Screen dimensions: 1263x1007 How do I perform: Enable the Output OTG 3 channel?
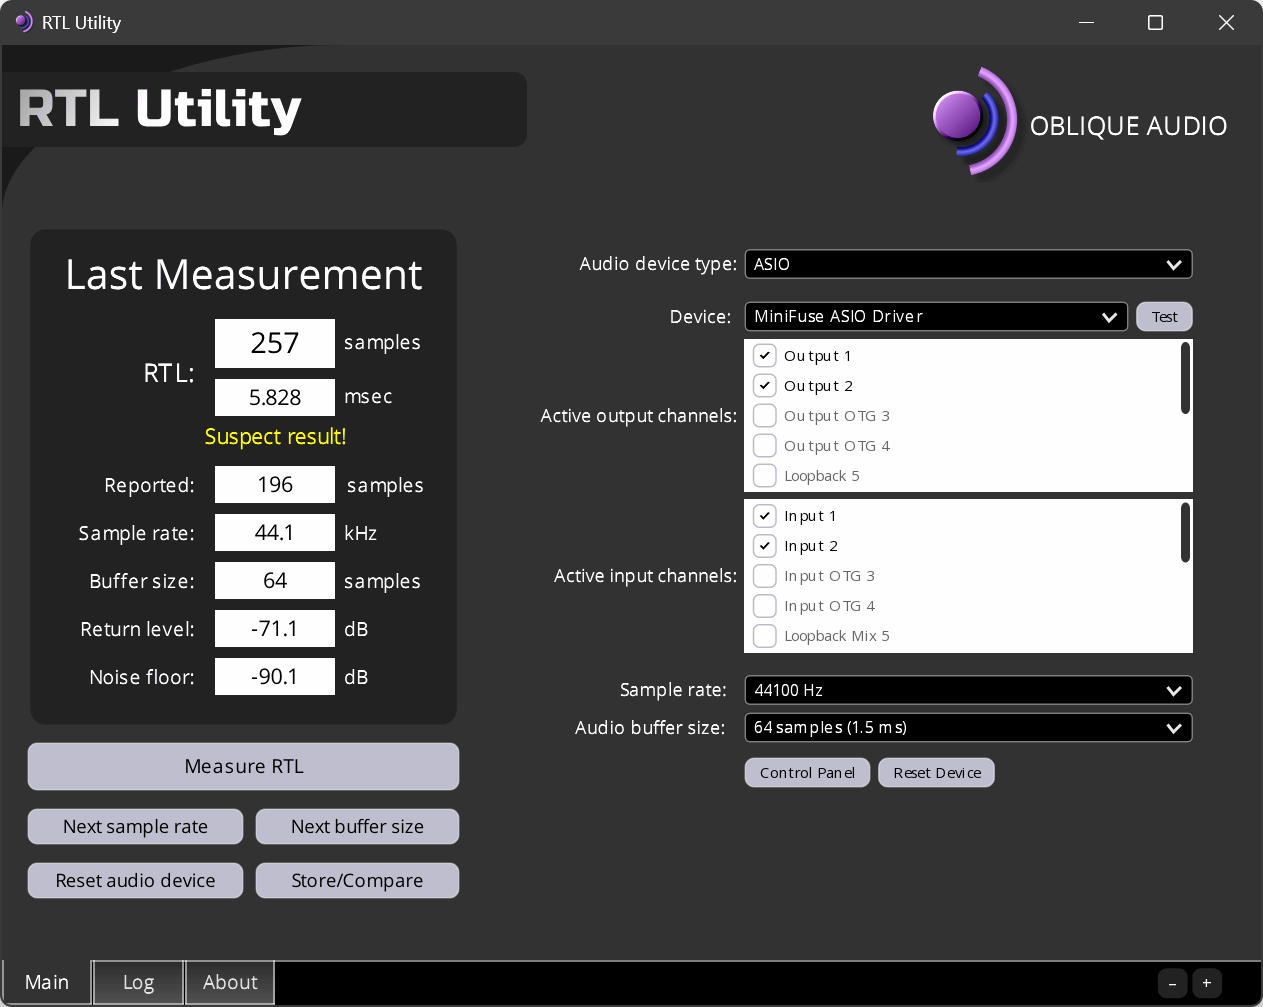765,416
